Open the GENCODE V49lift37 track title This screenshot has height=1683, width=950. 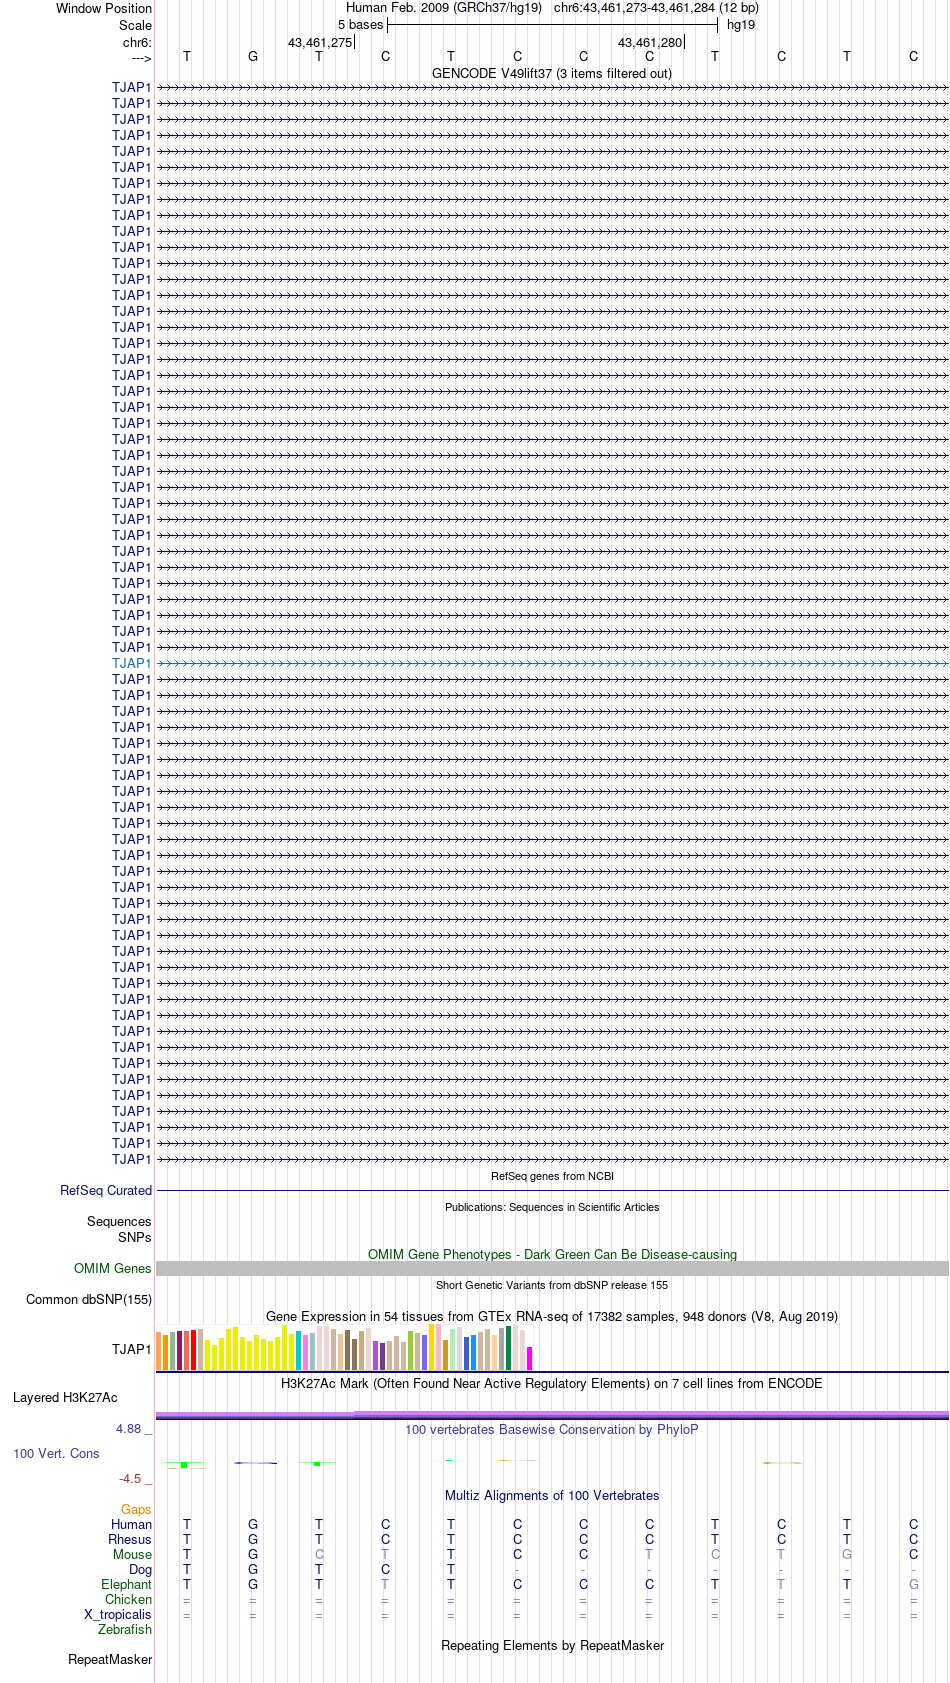tap(552, 73)
